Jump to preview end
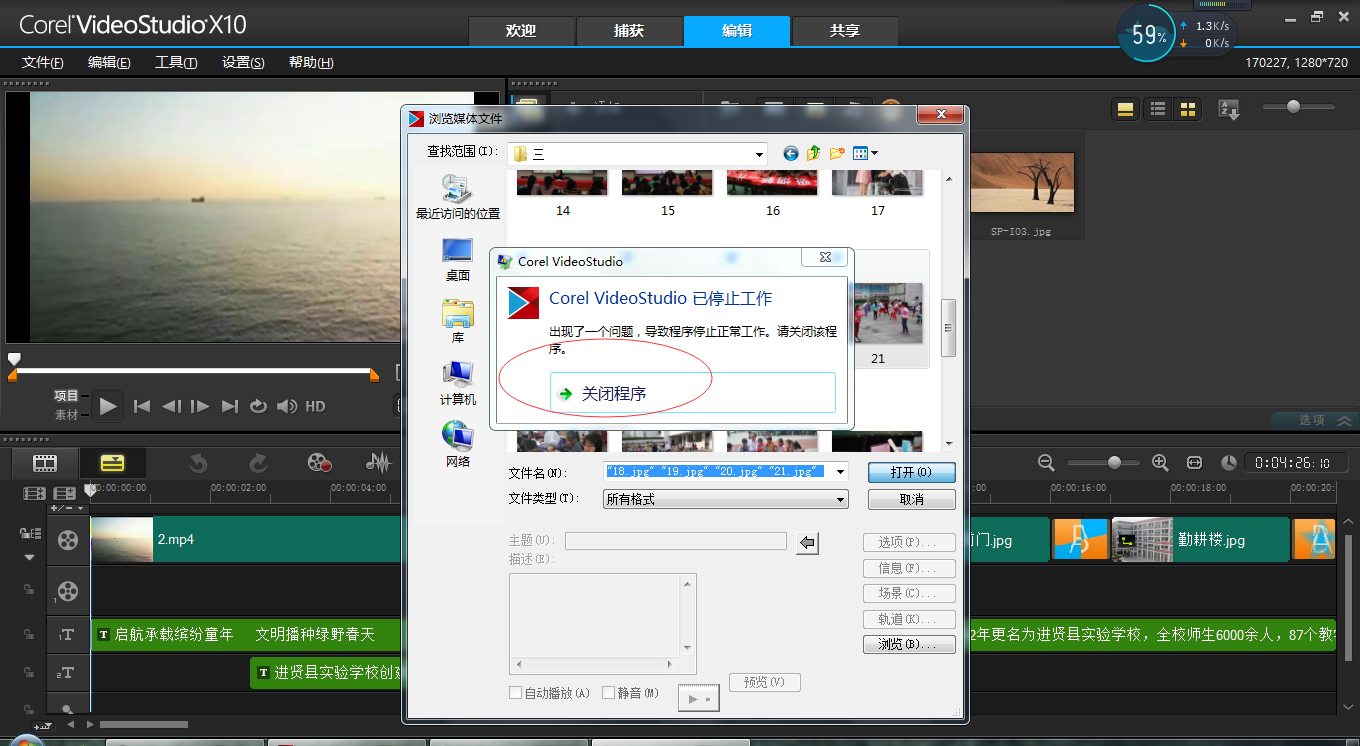 pyautogui.click(x=230, y=406)
